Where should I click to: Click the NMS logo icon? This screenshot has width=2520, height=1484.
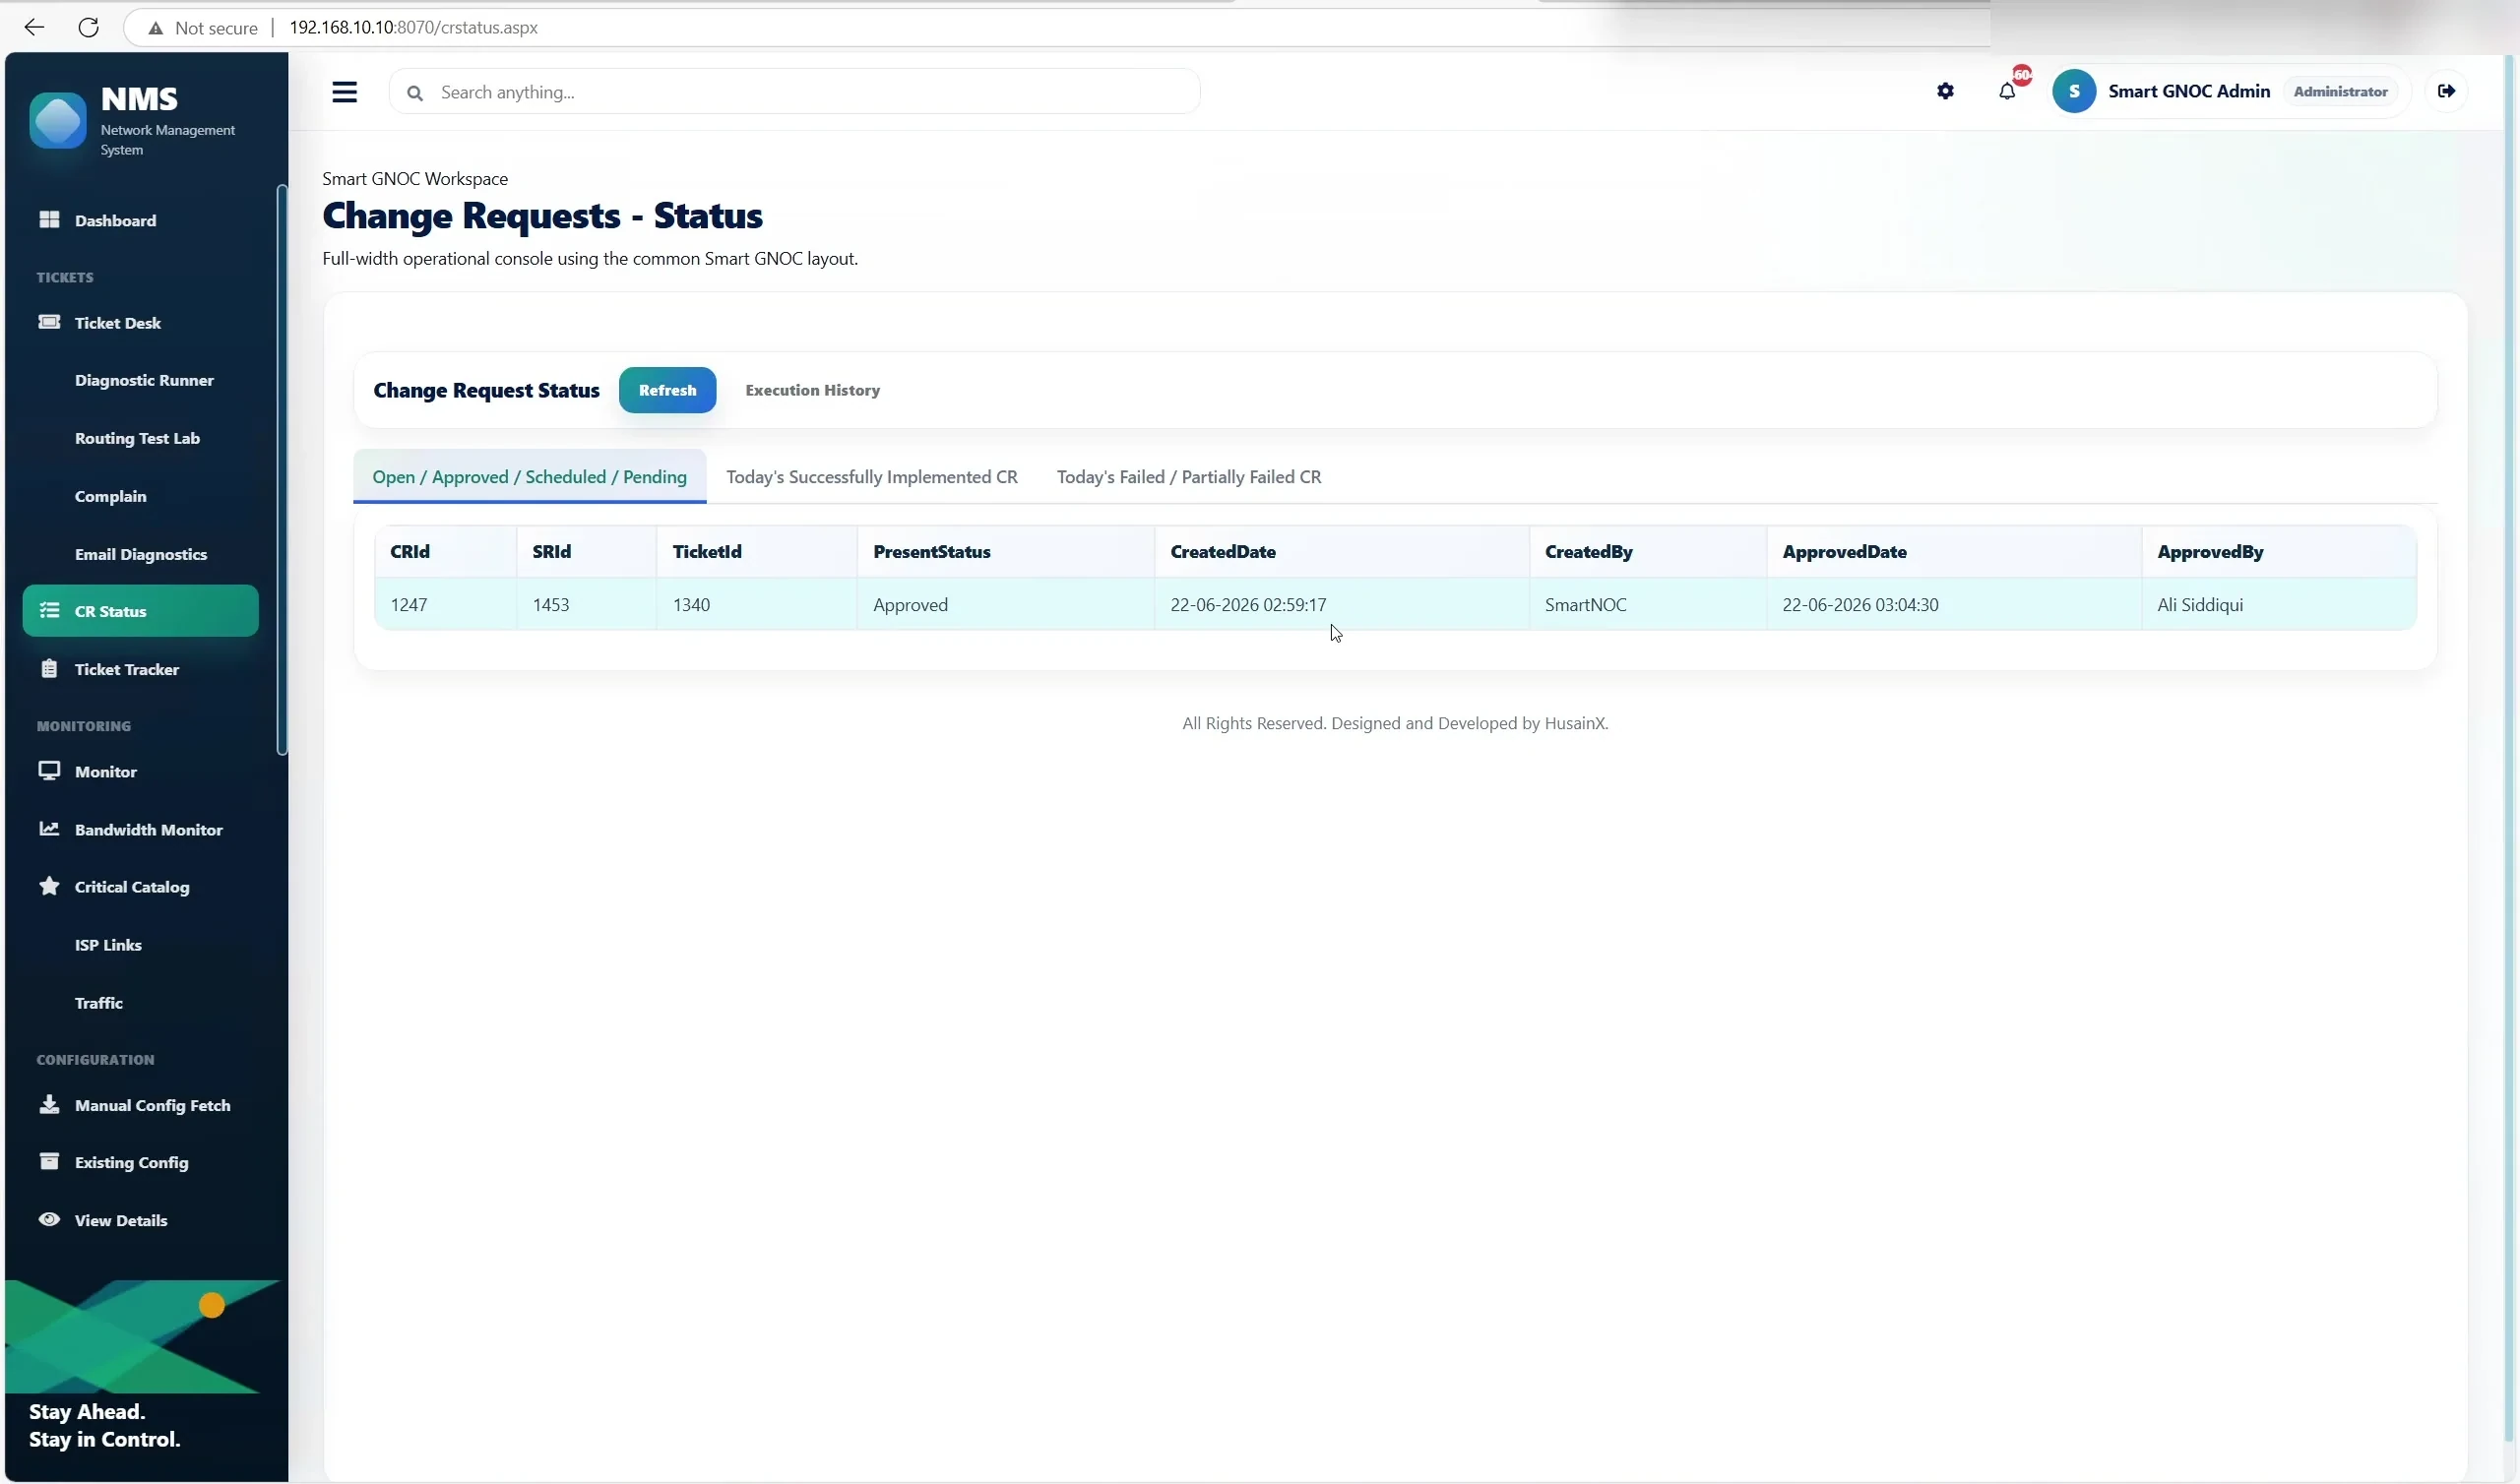58,120
